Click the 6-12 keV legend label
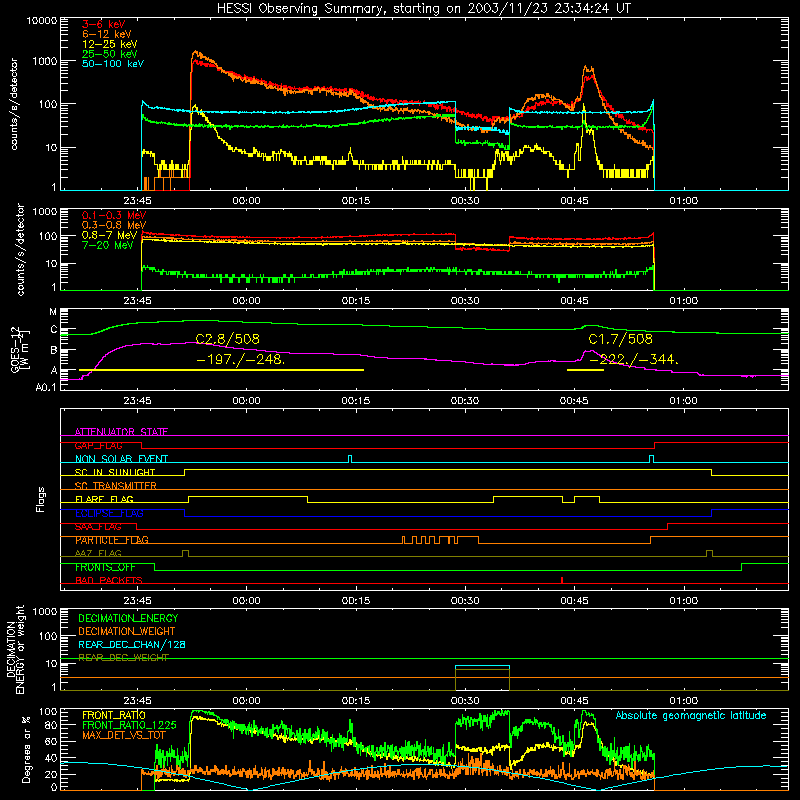Viewport: 800px width, 800px height. [107, 34]
